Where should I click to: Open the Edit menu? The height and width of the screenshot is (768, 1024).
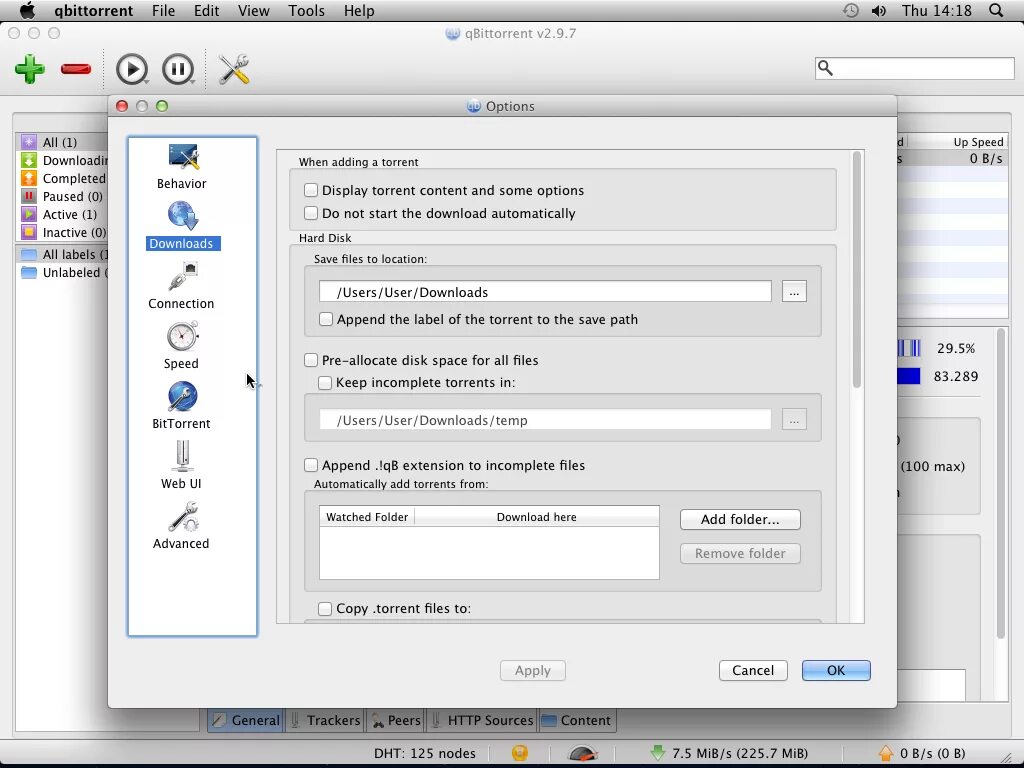(x=206, y=10)
